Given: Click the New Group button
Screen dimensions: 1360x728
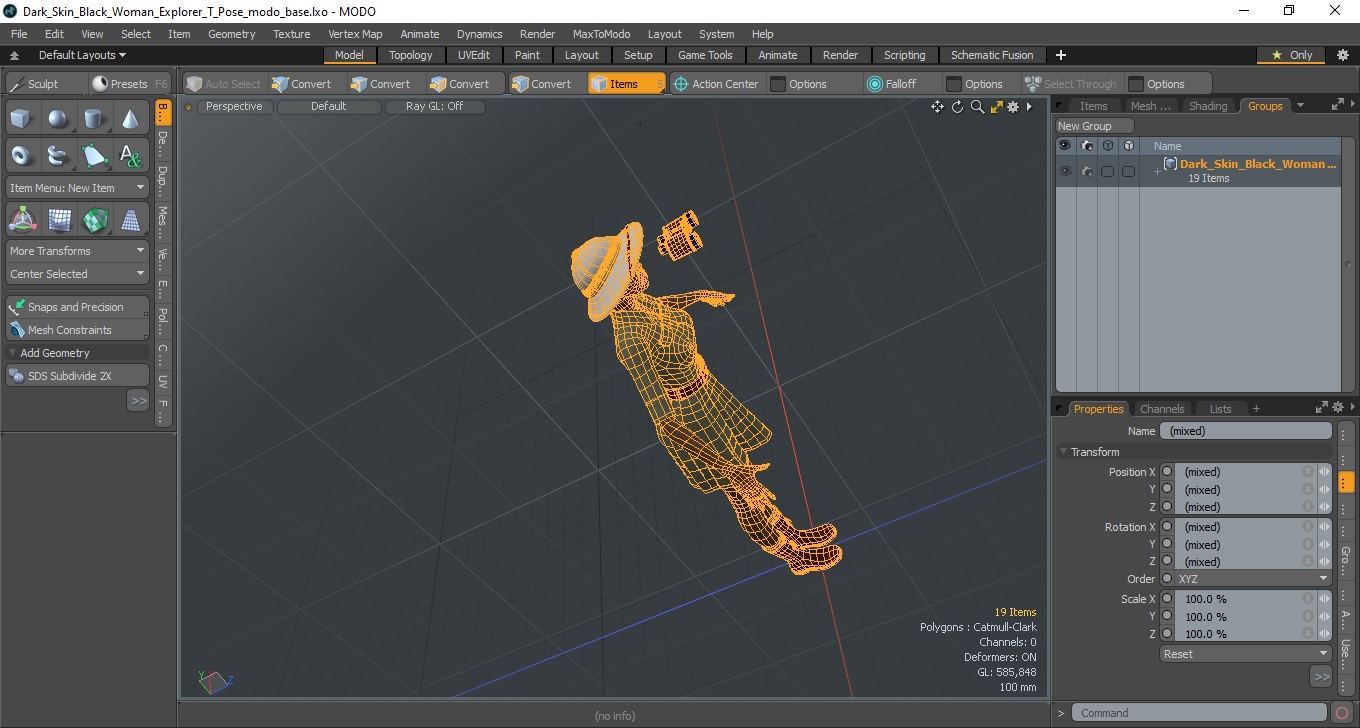Looking at the screenshot, I should [1095, 126].
